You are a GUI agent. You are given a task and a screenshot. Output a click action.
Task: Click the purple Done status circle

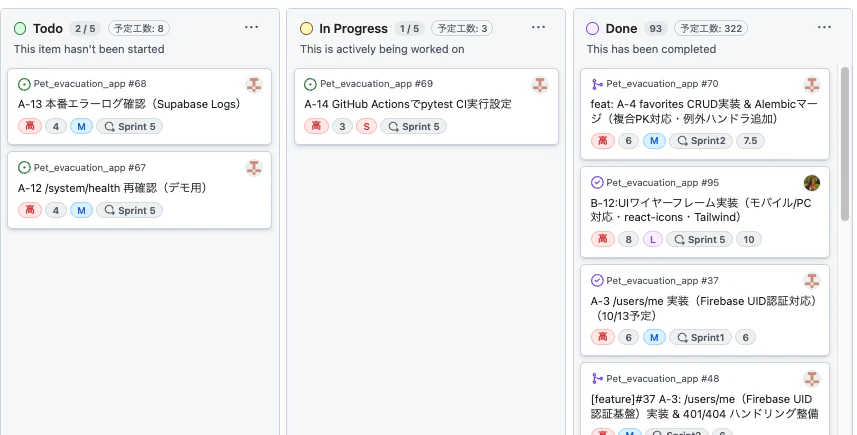click(592, 28)
